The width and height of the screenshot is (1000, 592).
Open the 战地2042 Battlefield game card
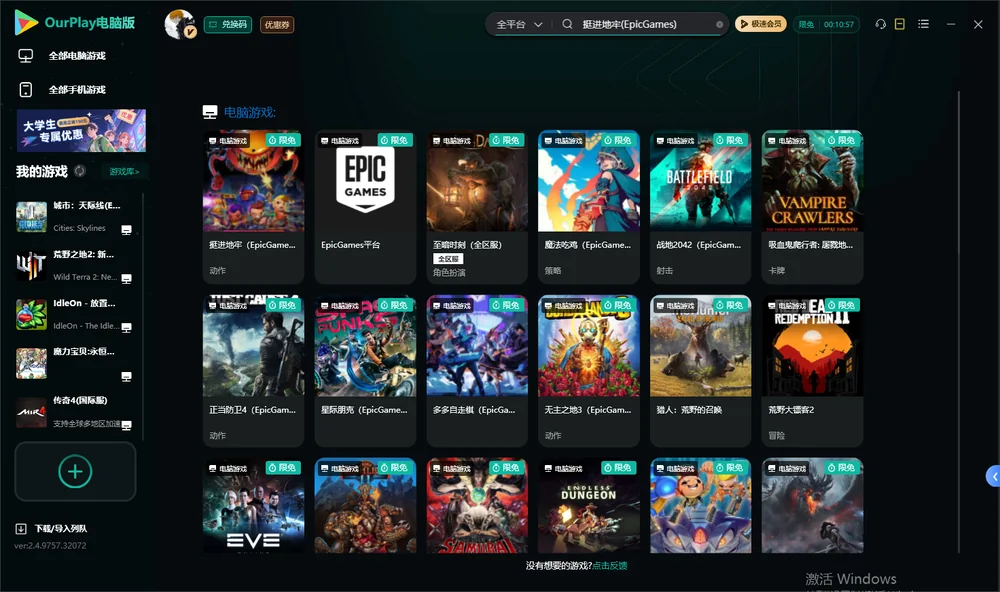(x=701, y=207)
